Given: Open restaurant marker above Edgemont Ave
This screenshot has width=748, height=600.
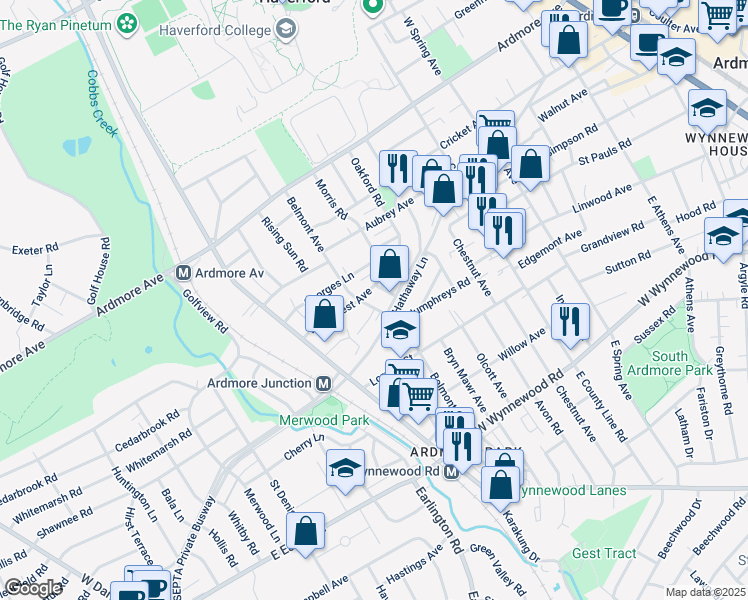Looking at the screenshot, I should click(503, 232).
